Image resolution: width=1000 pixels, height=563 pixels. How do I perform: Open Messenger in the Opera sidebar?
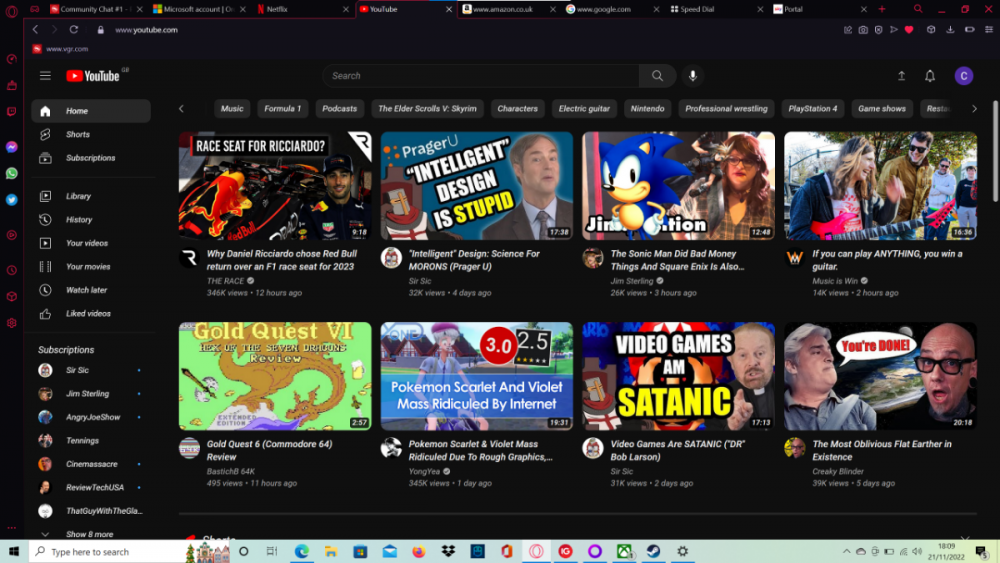pyautogui.click(x=11, y=147)
